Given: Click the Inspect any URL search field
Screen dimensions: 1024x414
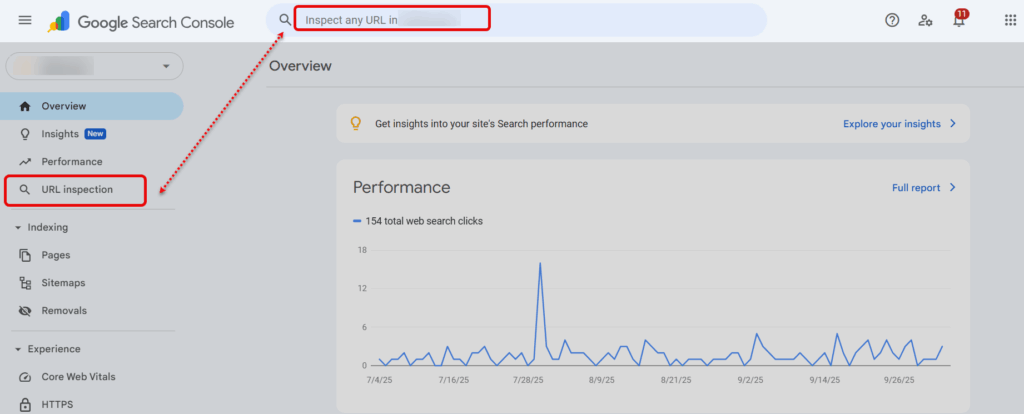Looking at the screenshot, I should 390,19.
